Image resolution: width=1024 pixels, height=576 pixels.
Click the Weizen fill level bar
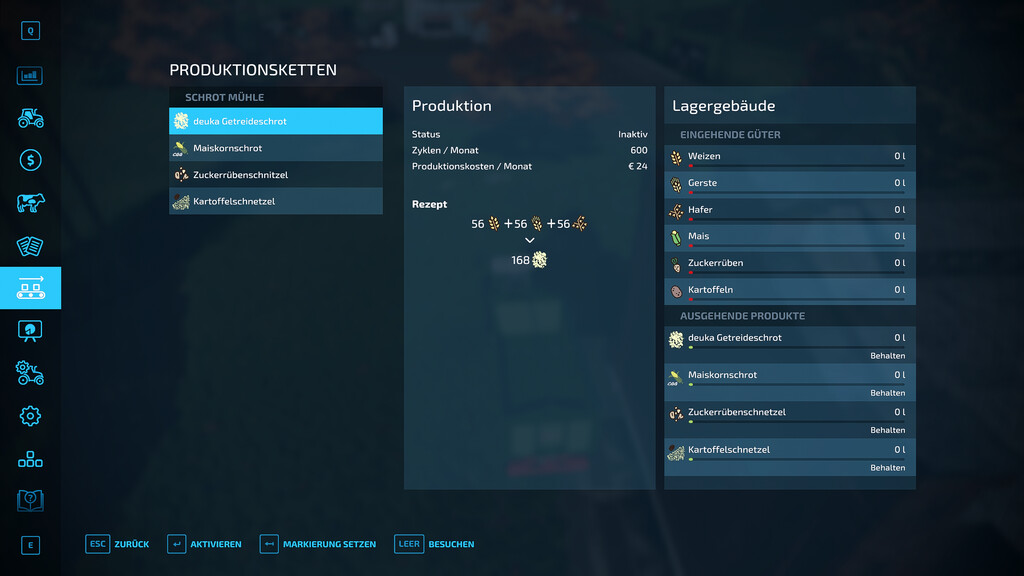point(797,166)
